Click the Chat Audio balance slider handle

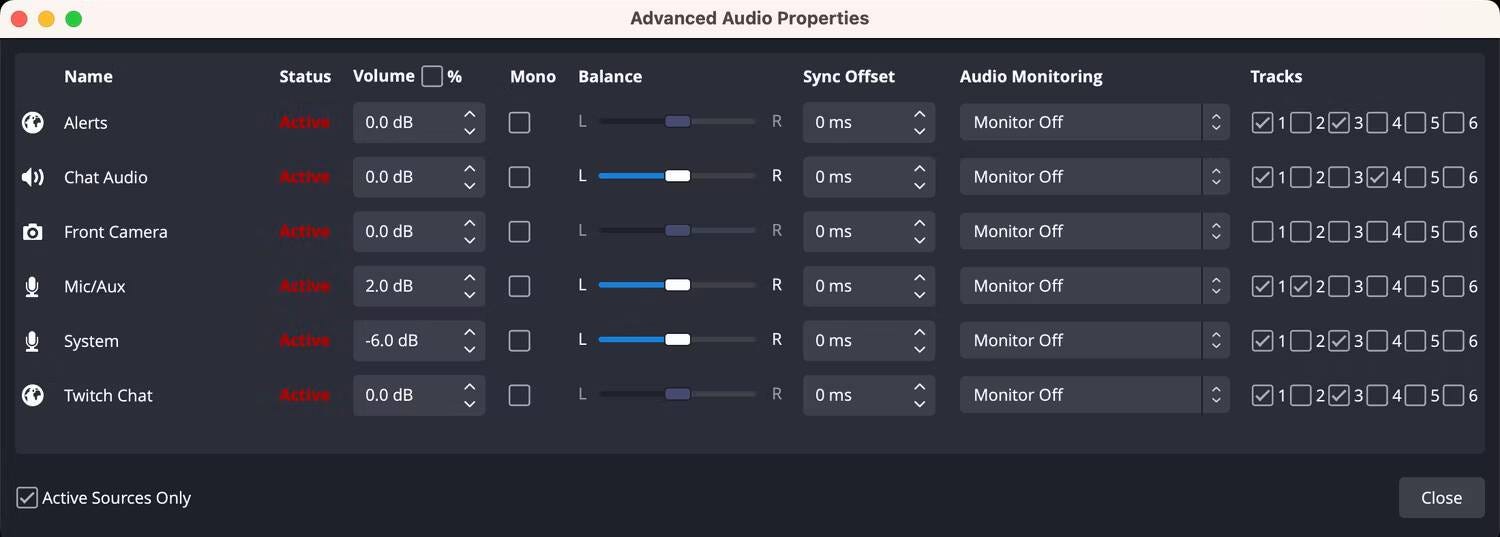coord(677,176)
